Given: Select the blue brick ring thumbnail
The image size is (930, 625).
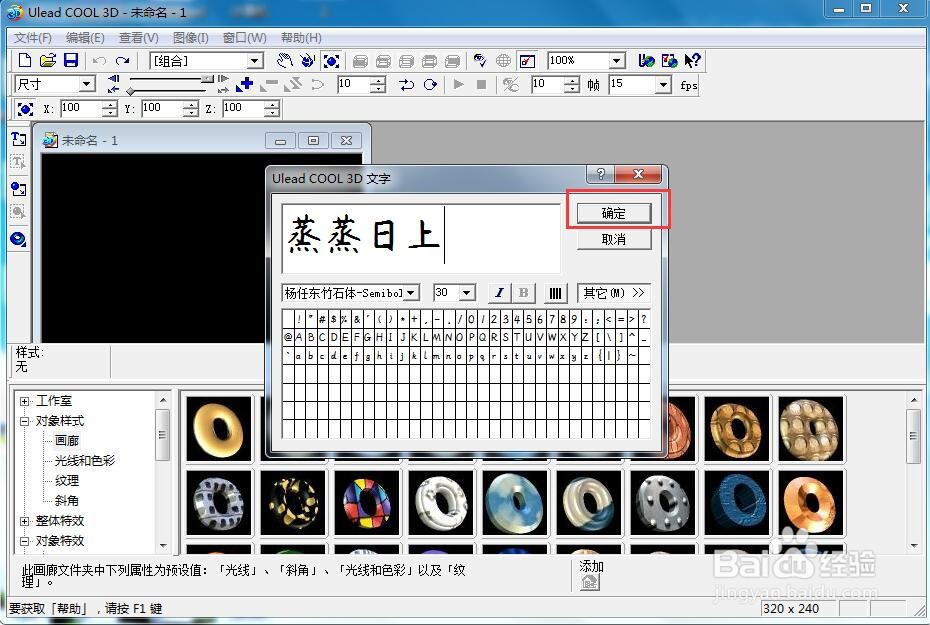Looking at the screenshot, I should pos(737,503).
